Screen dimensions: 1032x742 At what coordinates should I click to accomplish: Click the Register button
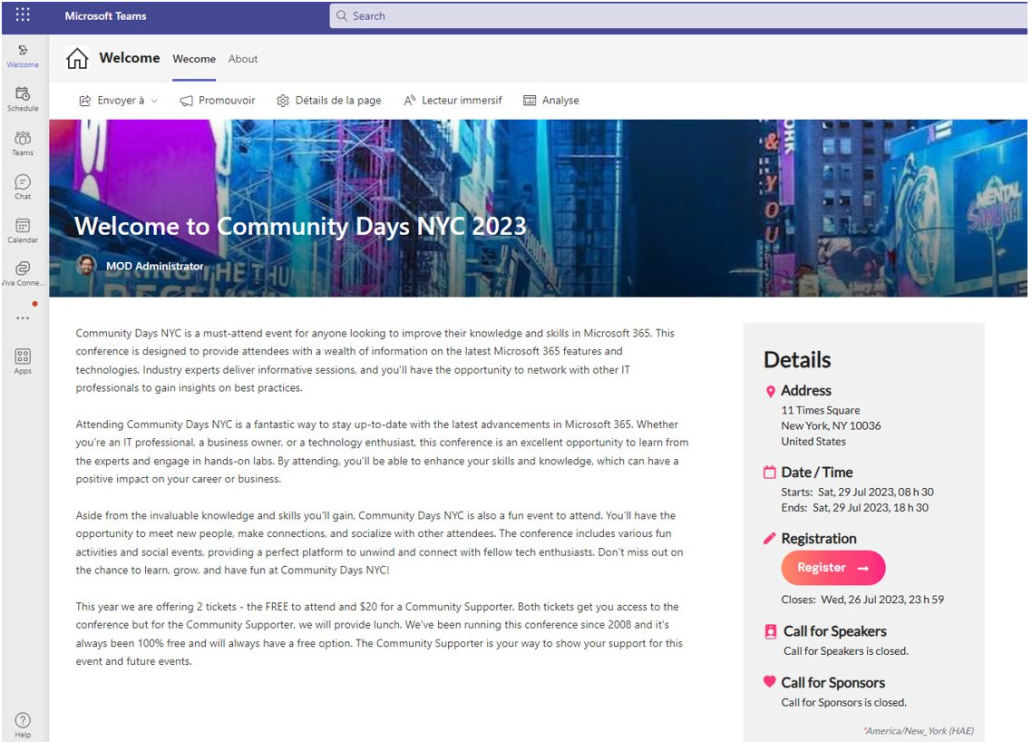tap(833, 568)
